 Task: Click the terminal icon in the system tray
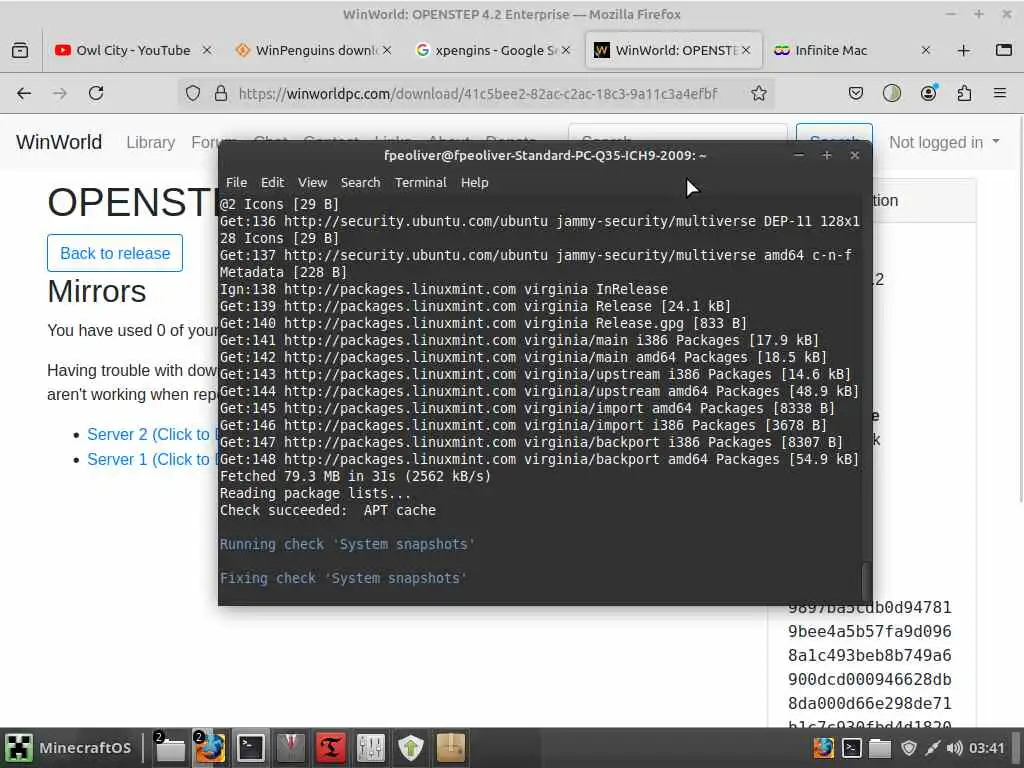click(852, 748)
